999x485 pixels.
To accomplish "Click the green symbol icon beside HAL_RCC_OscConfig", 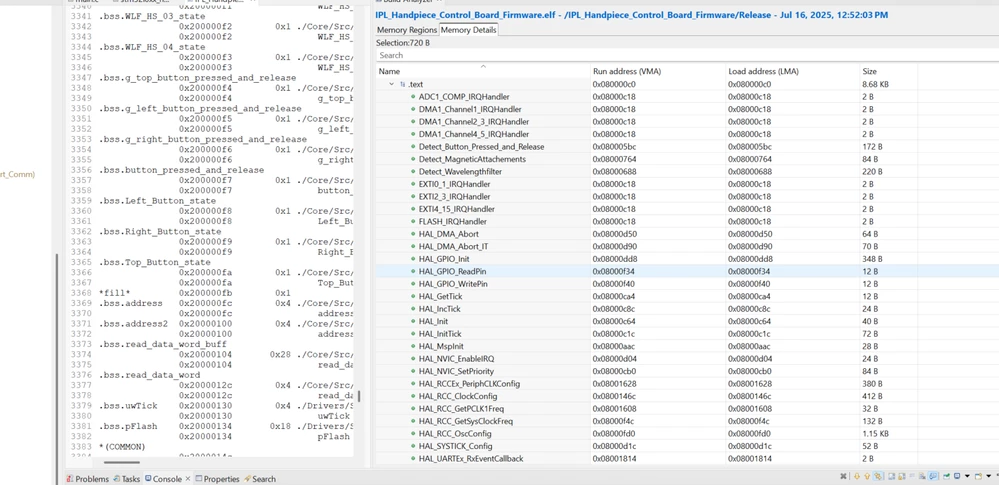I will pyautogui.click(x=412, y=433).
